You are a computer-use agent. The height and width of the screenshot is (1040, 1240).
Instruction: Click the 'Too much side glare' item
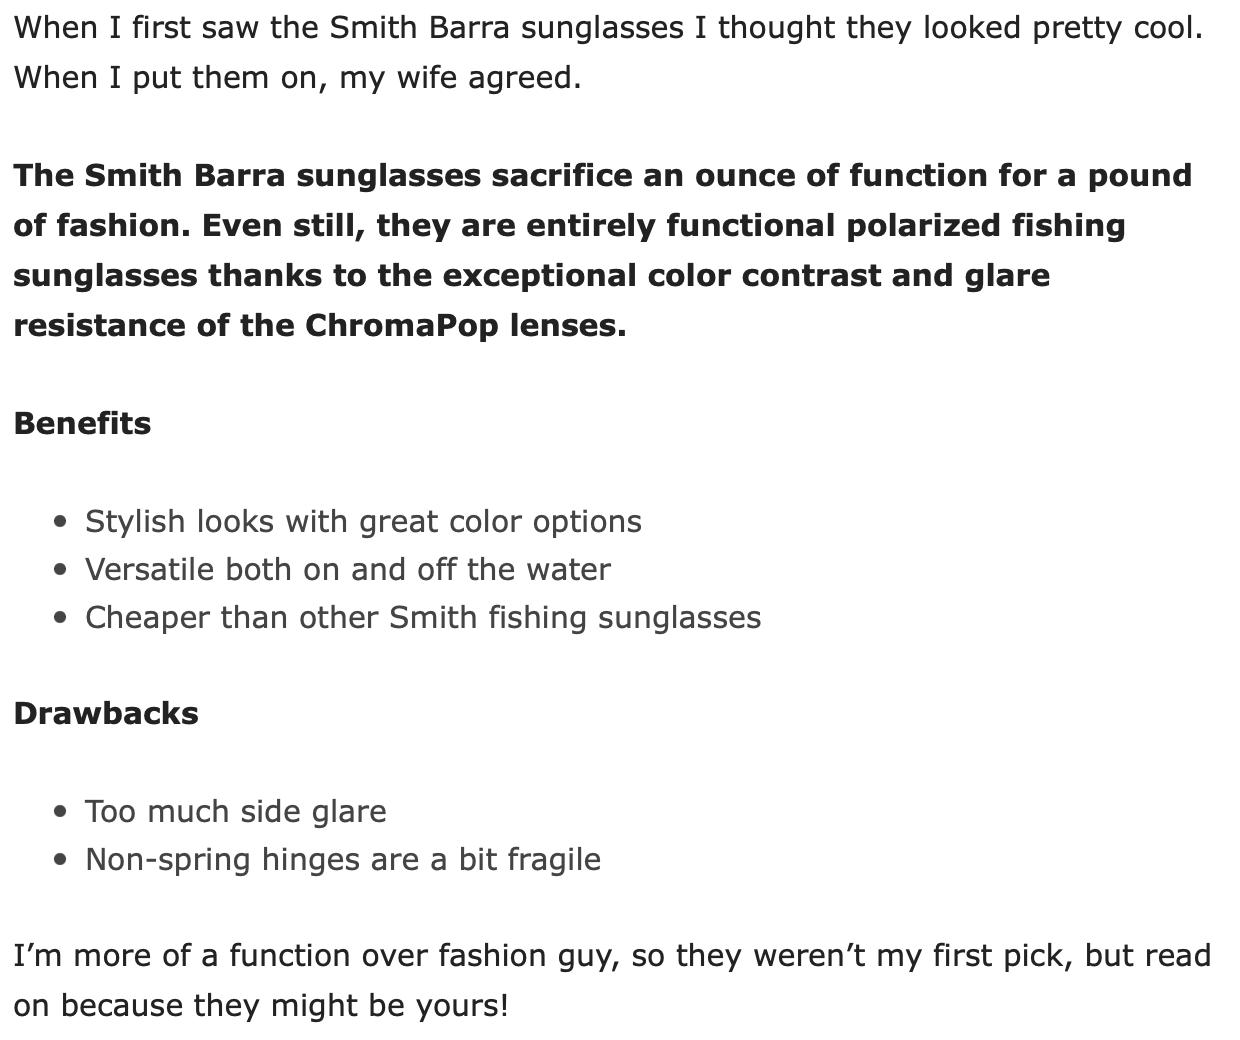coord(235,811)
